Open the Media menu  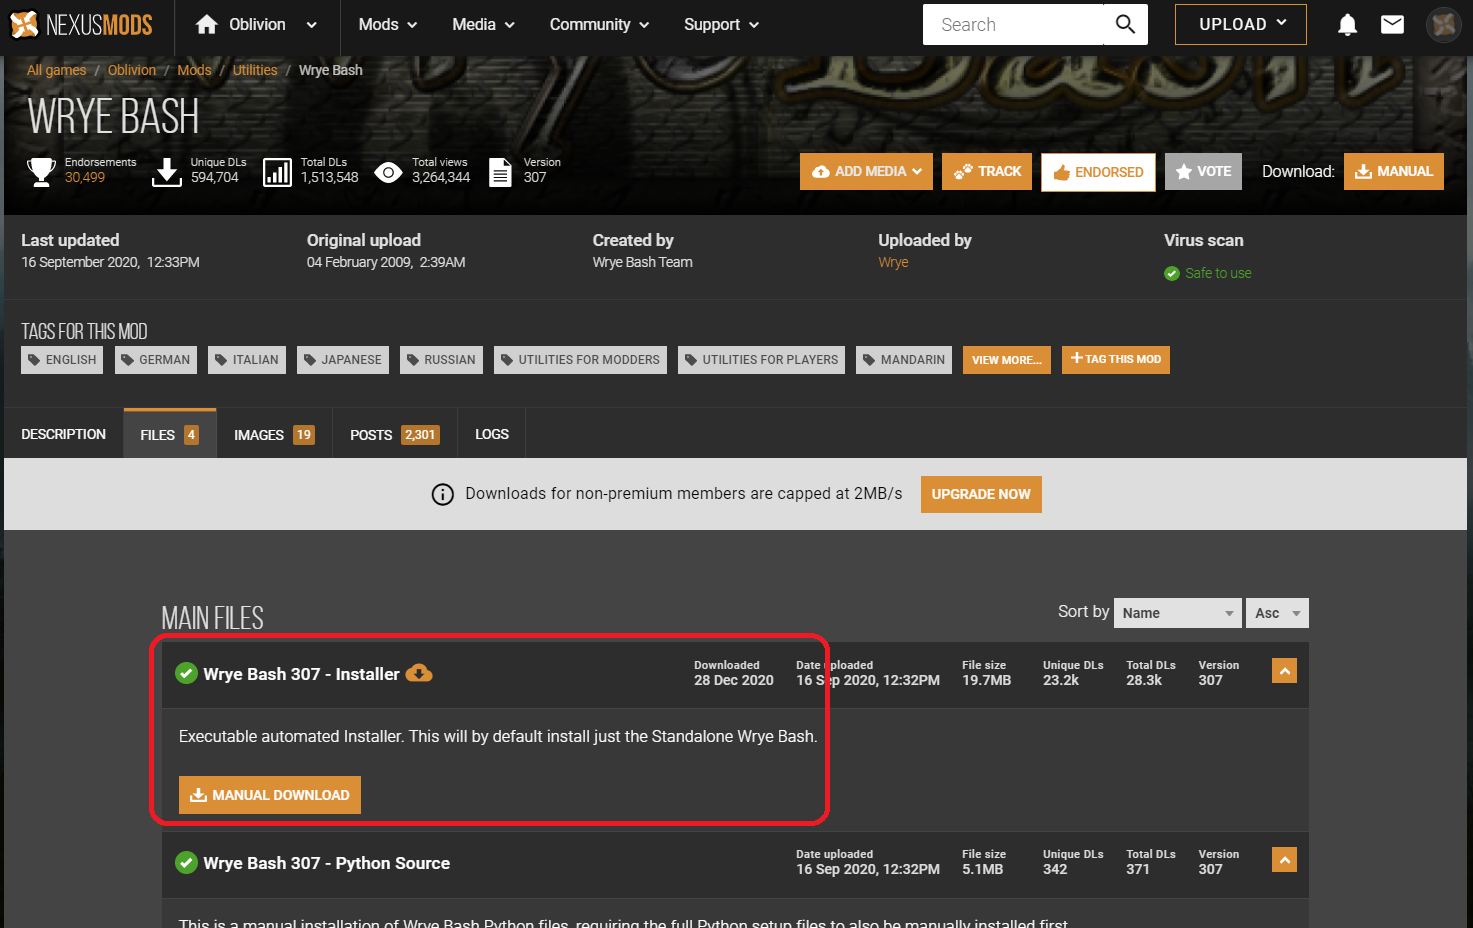click(483, 24)
